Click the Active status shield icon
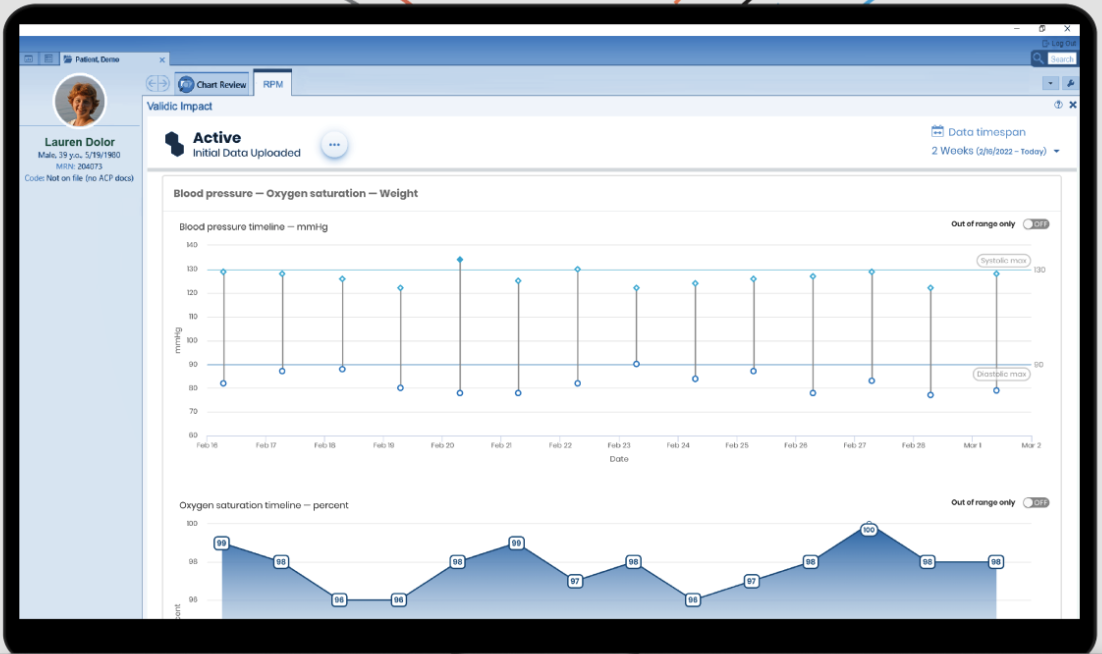1102x654 pixels. [x=172, y=141]
